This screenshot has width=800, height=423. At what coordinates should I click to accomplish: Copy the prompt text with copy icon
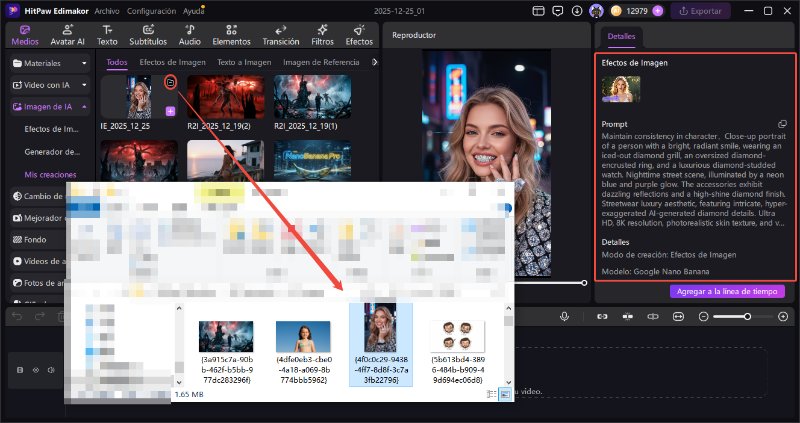783,123
